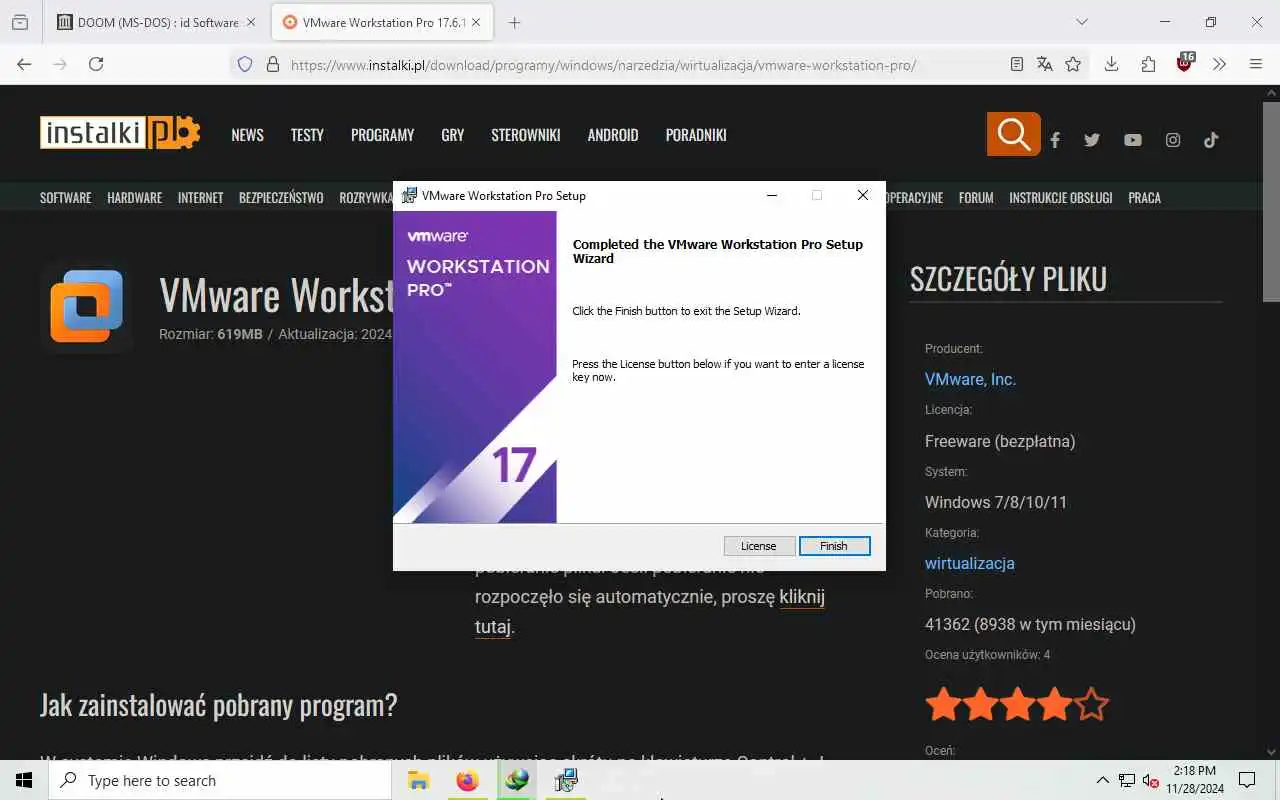Open GRY menu item
The width and height of the screenshot is (1280, 800).
(x=453, y=135)
